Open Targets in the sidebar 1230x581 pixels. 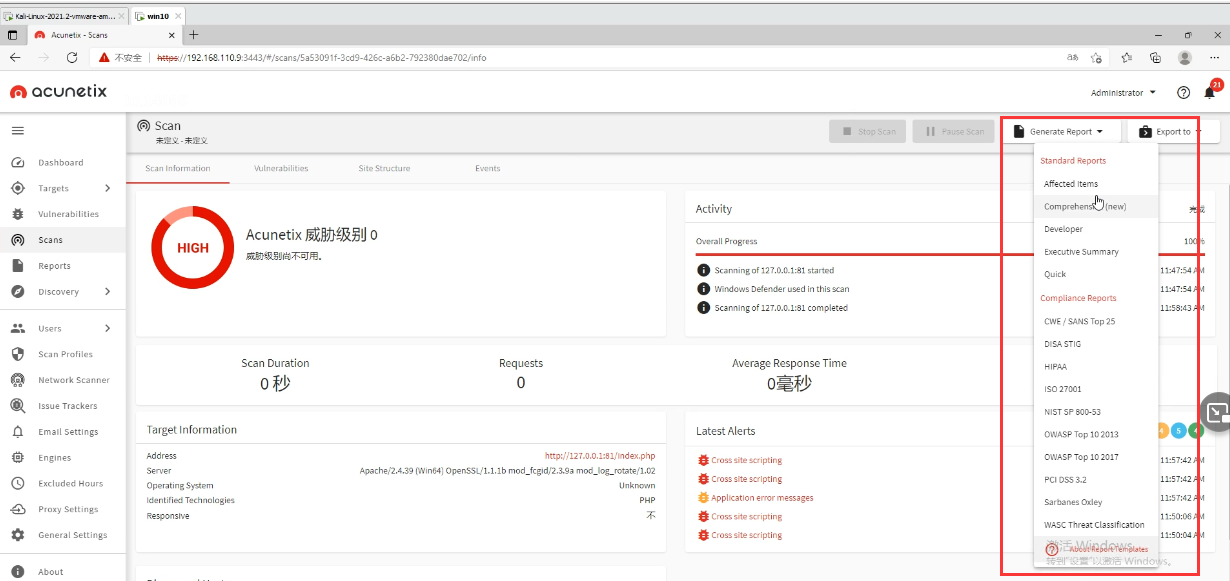(x=63, y=188)
